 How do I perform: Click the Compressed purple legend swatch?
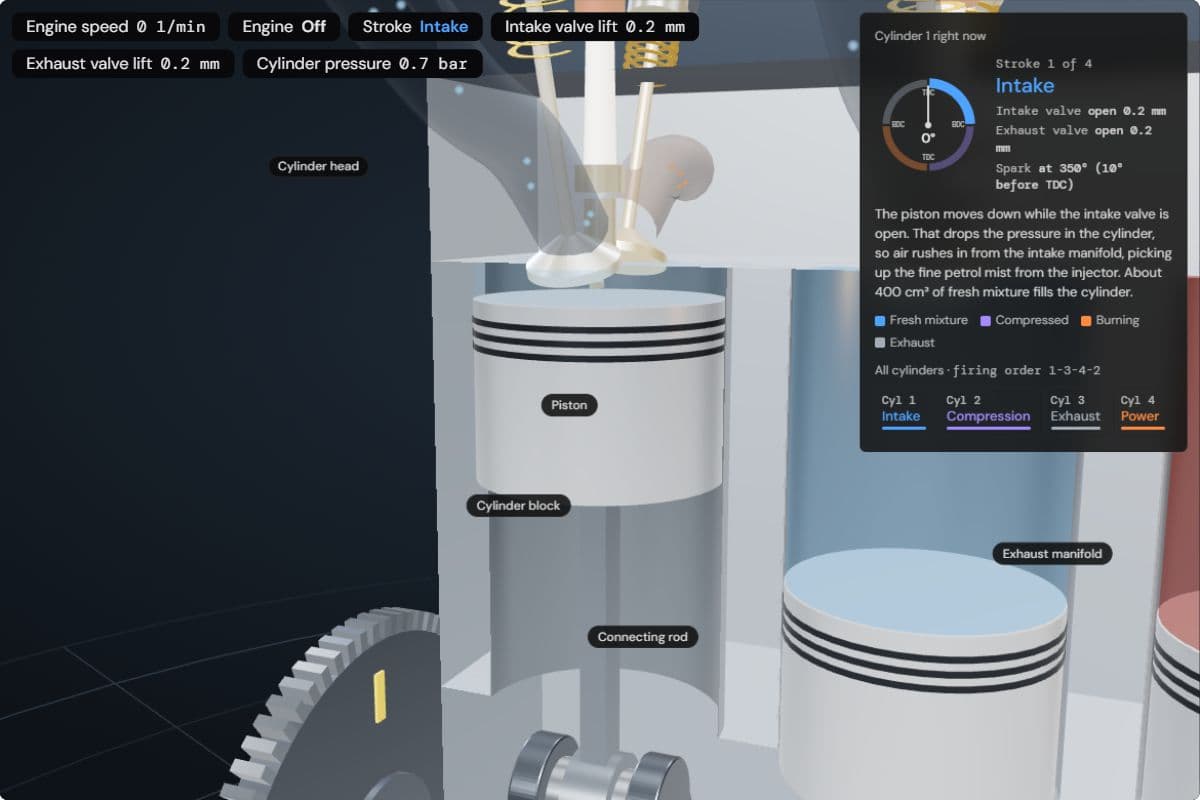[985, 321]
